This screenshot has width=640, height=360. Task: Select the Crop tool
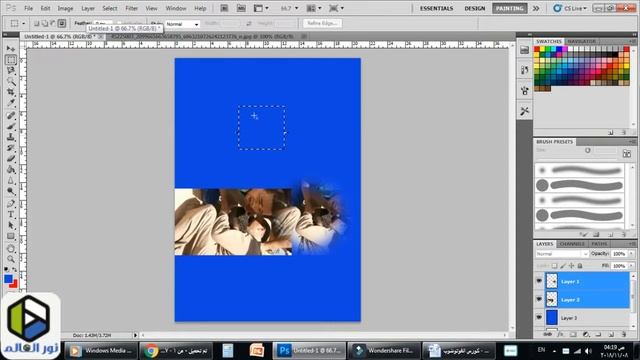11,92
